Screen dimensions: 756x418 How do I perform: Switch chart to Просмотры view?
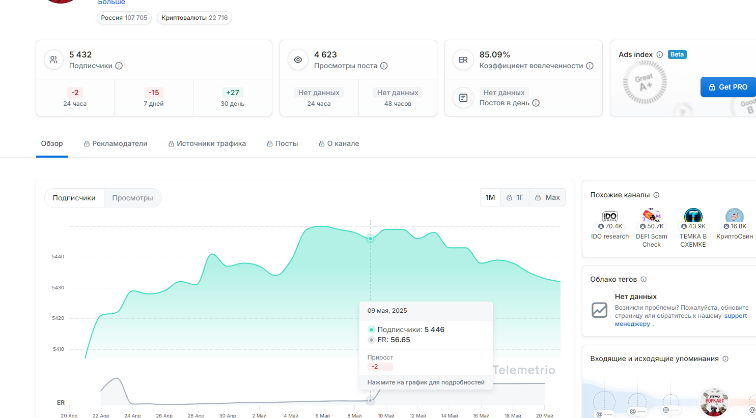(132, 198)
